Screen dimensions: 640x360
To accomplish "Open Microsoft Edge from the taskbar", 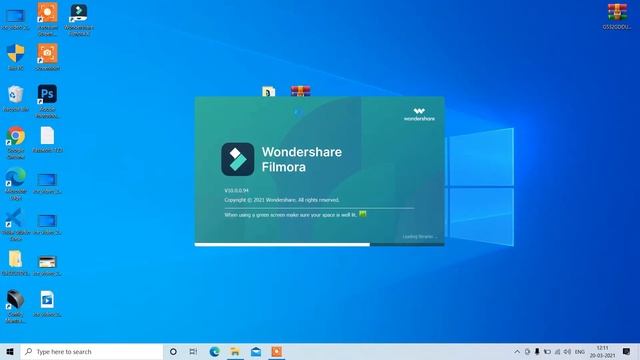I will point(214,351).
